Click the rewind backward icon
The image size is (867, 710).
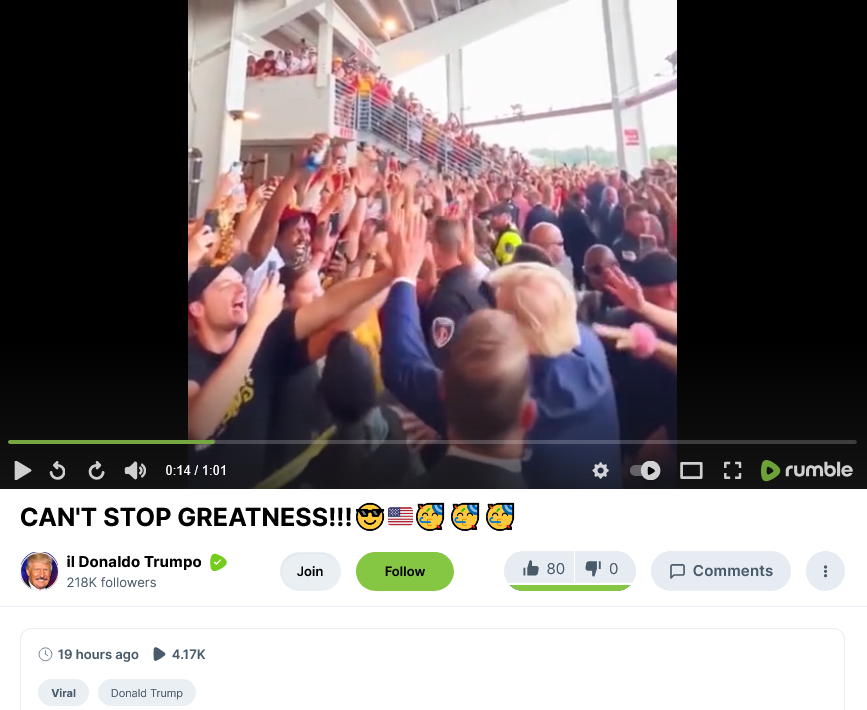click(x=58, y=471)
